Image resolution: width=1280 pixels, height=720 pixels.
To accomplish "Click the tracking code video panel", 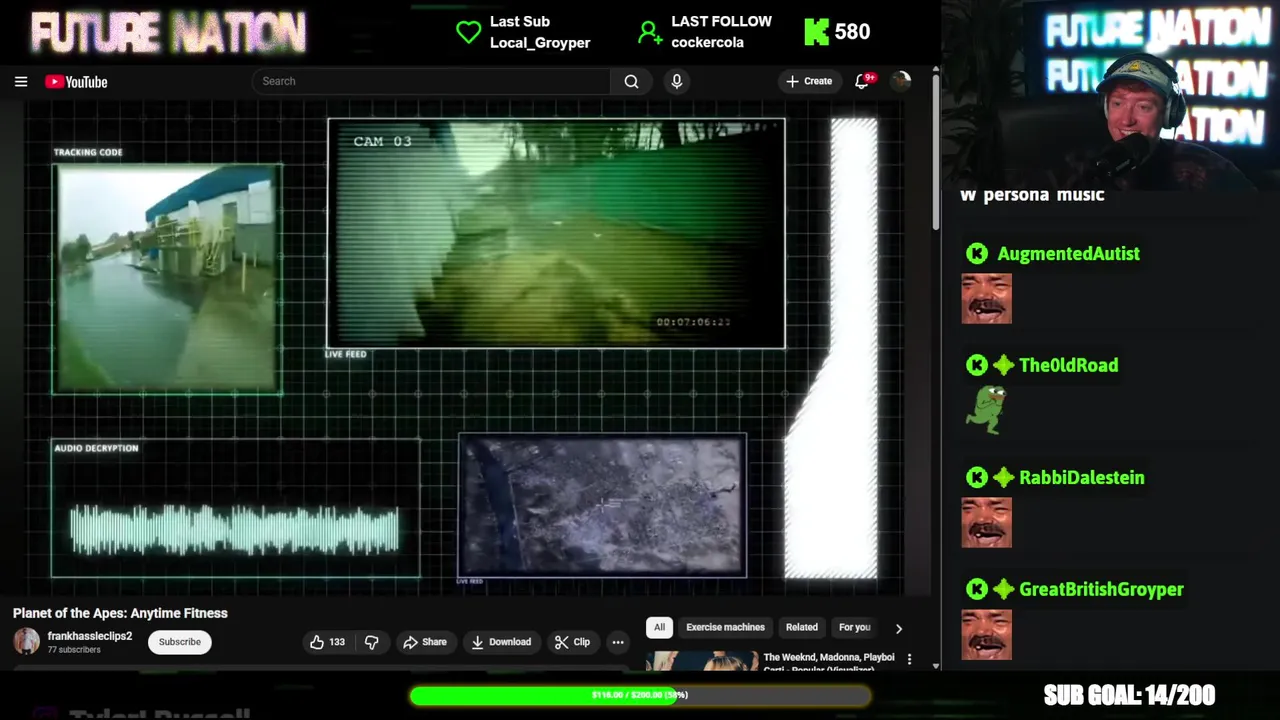I will click(x=167, y=279).
